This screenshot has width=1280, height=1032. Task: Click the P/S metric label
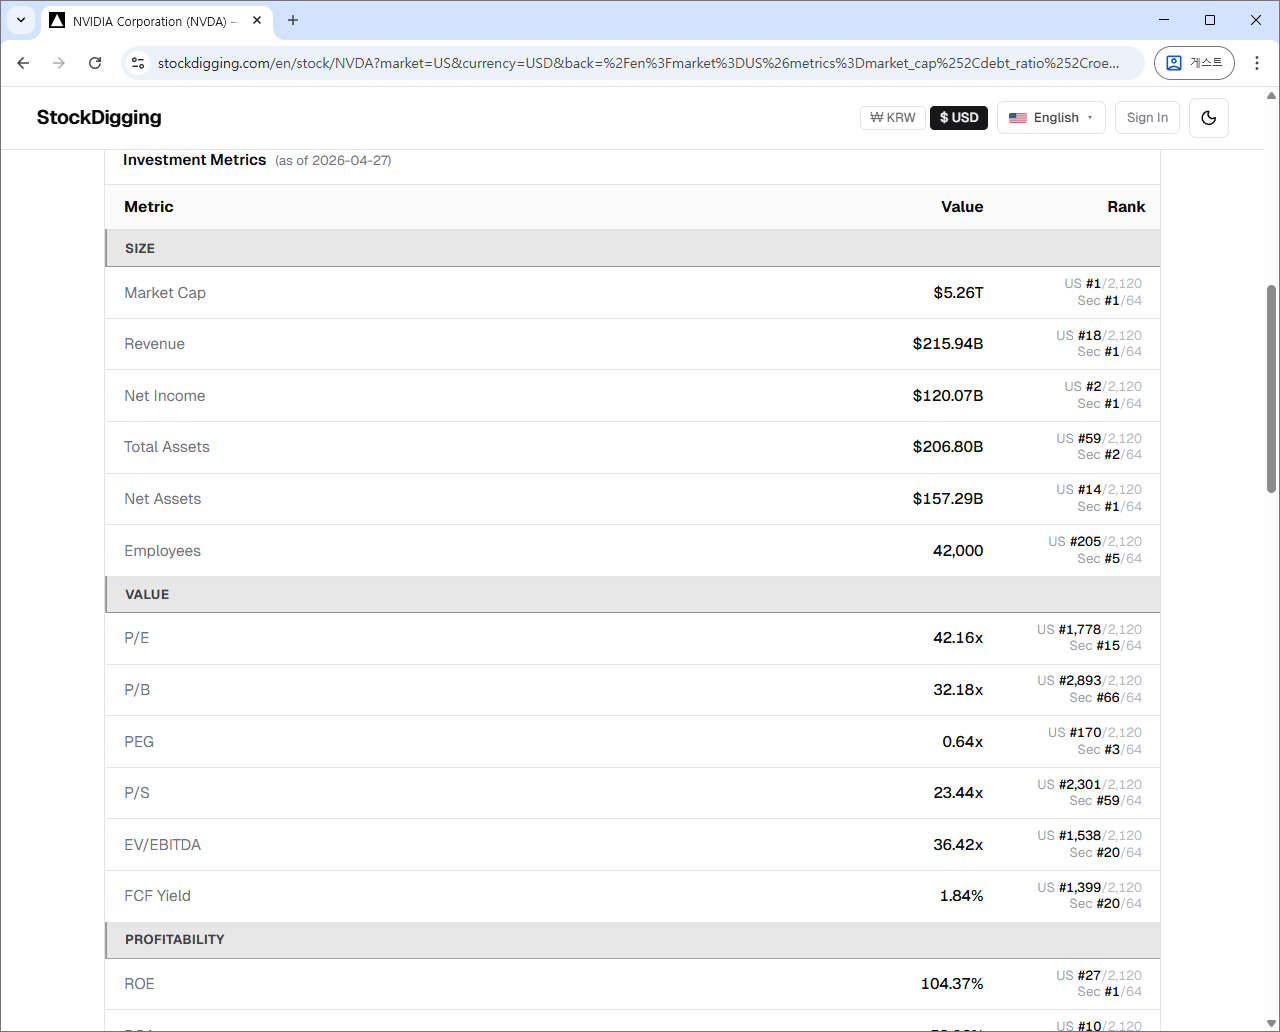coord(137,793)
